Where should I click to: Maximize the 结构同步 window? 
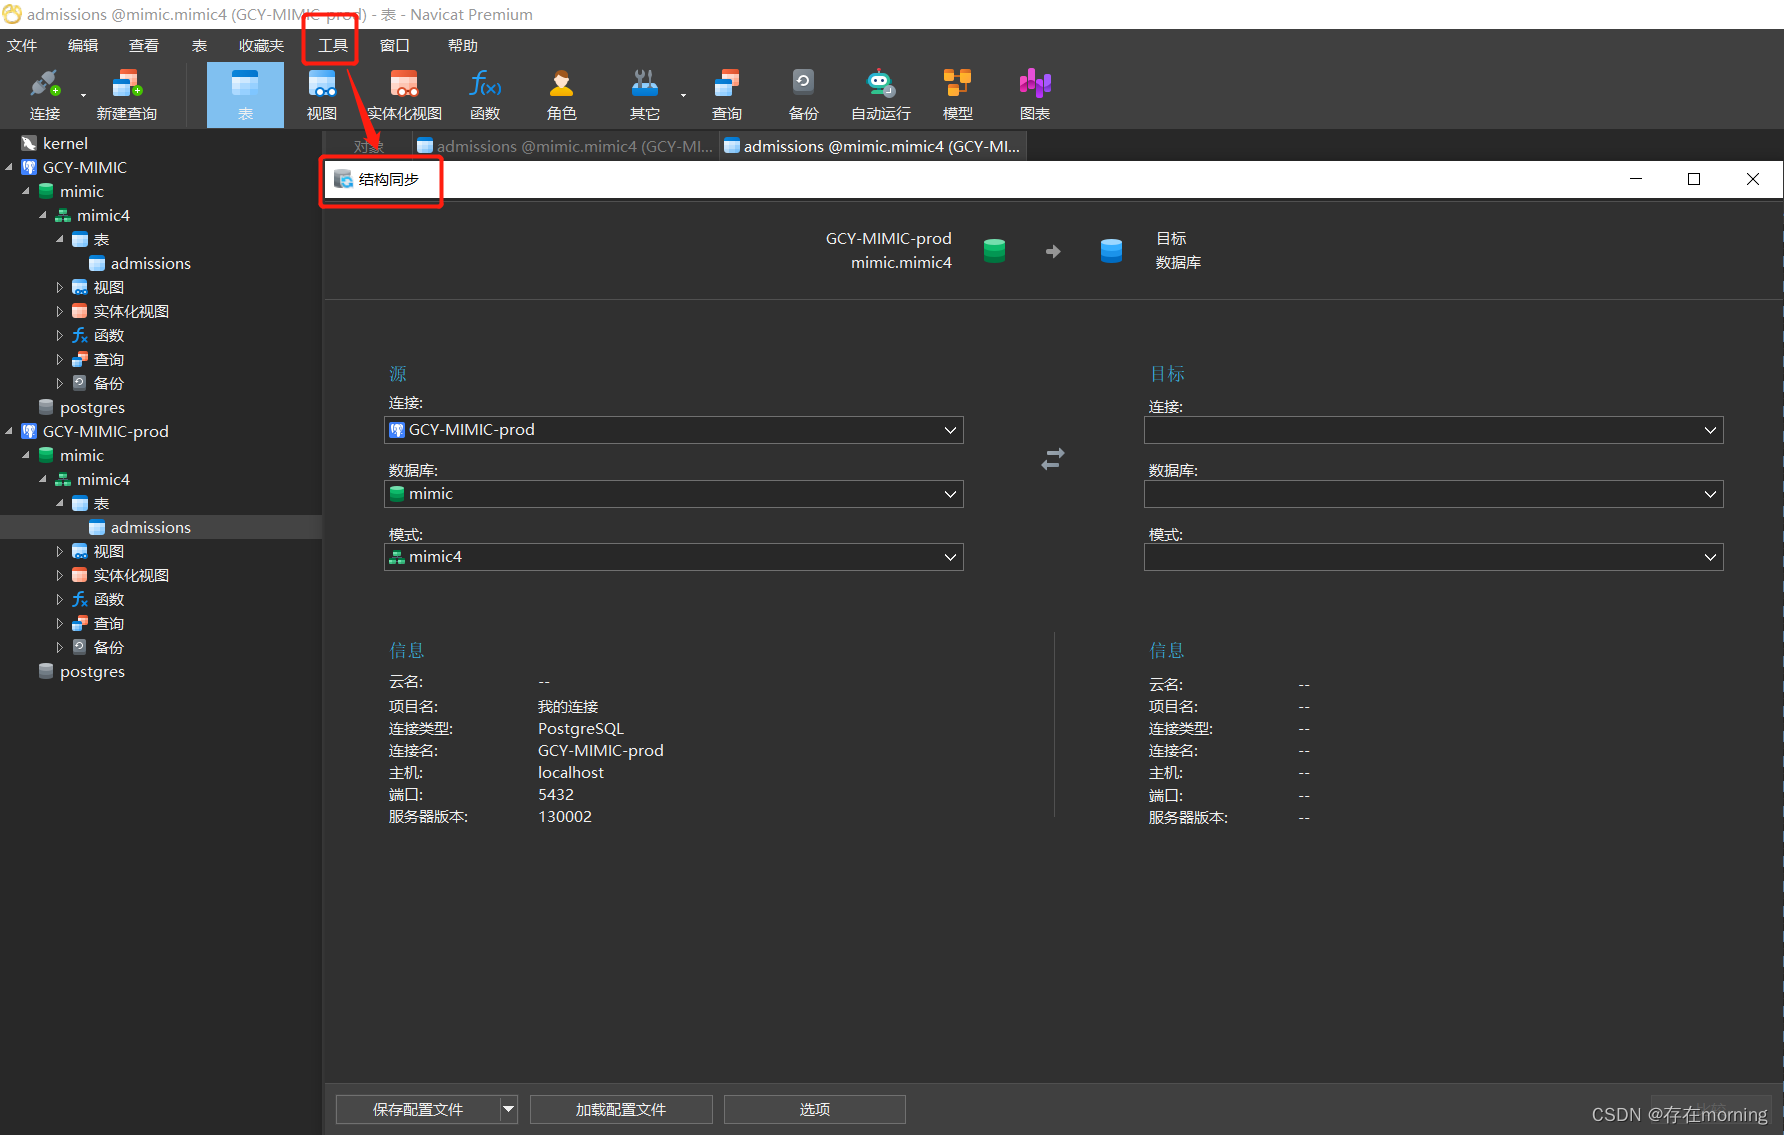point(1694,179)
